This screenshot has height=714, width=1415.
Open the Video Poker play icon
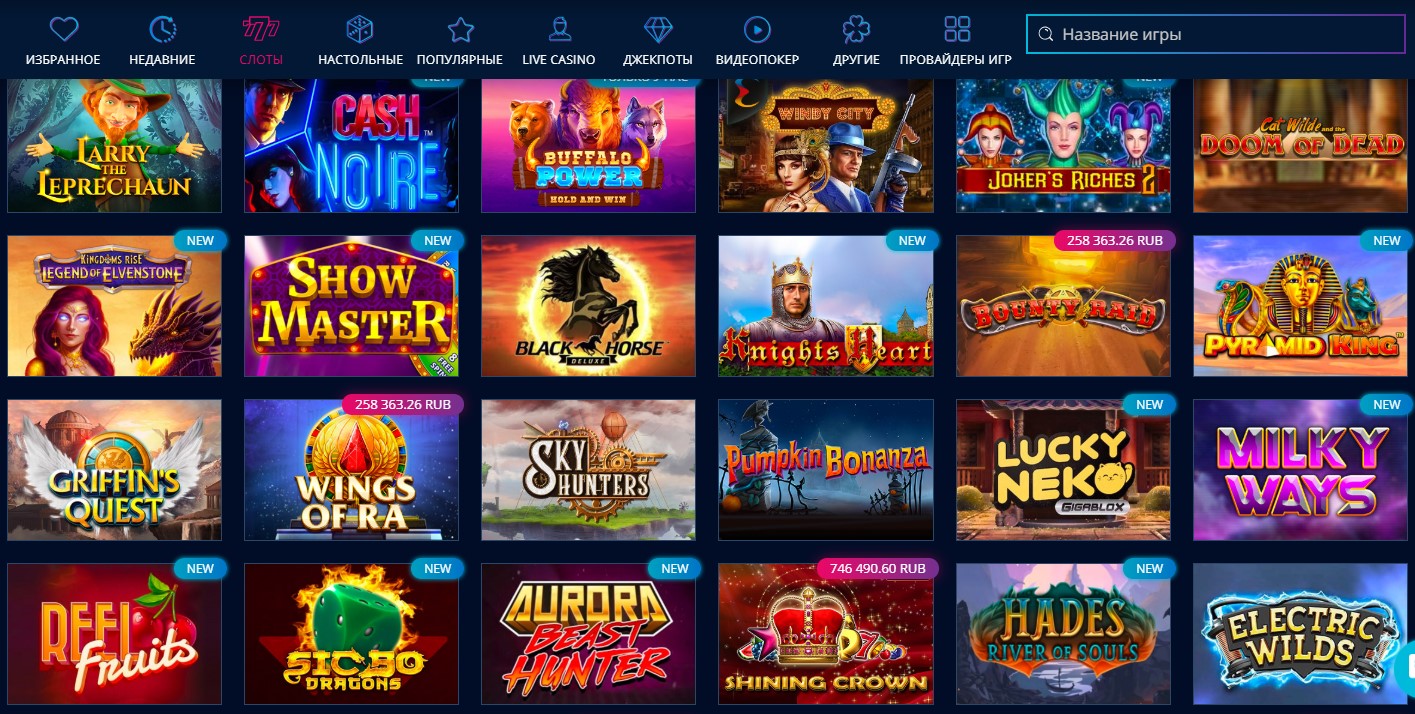(757, 28)
